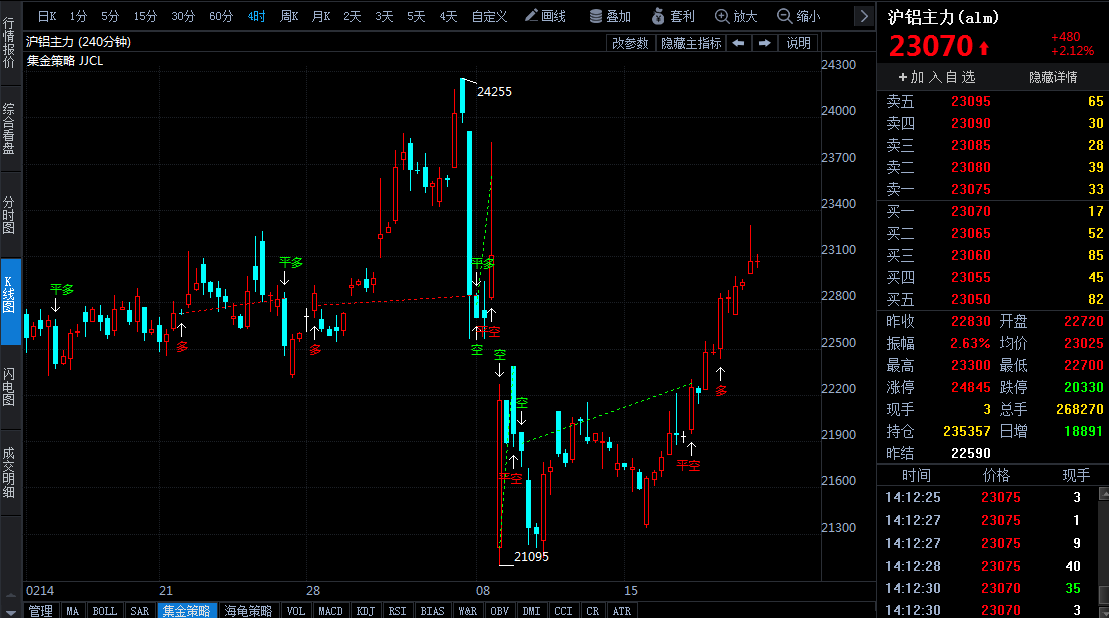Viewport: 1109px width, 618px height.
Task: Click the trade row at 14:12:28
Action: [x=987, y=566]
